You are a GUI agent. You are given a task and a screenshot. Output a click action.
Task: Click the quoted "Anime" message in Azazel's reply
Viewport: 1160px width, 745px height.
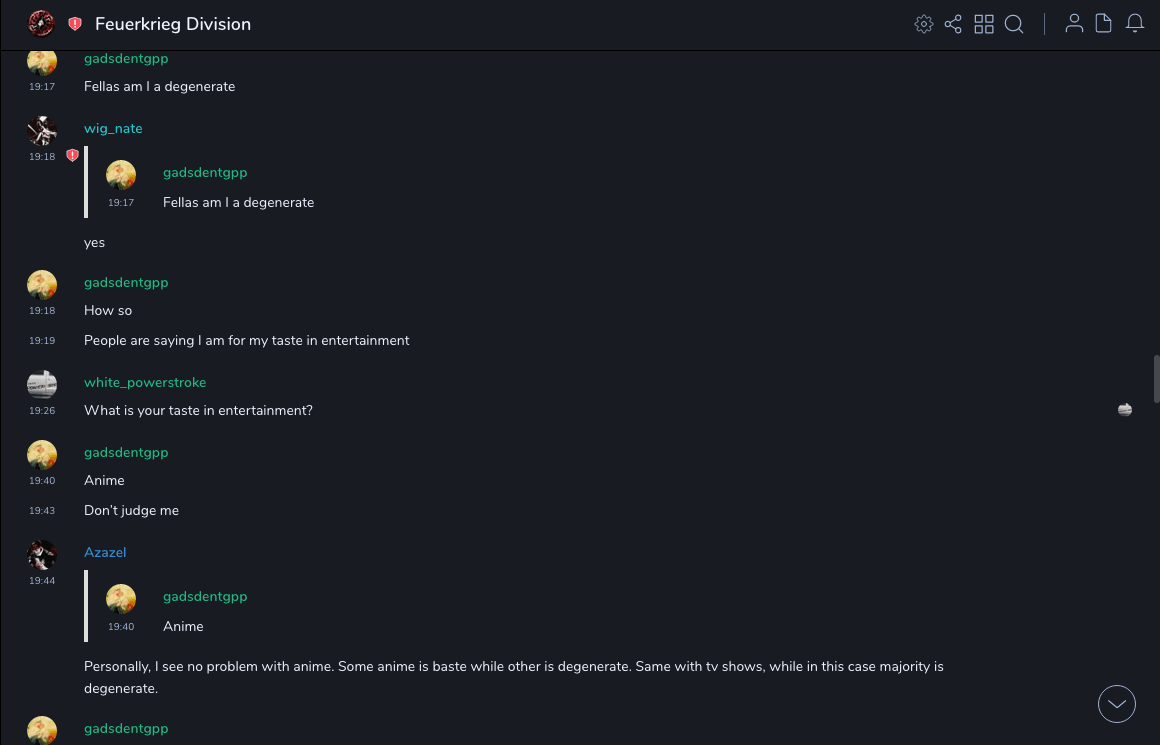point(183,627)
